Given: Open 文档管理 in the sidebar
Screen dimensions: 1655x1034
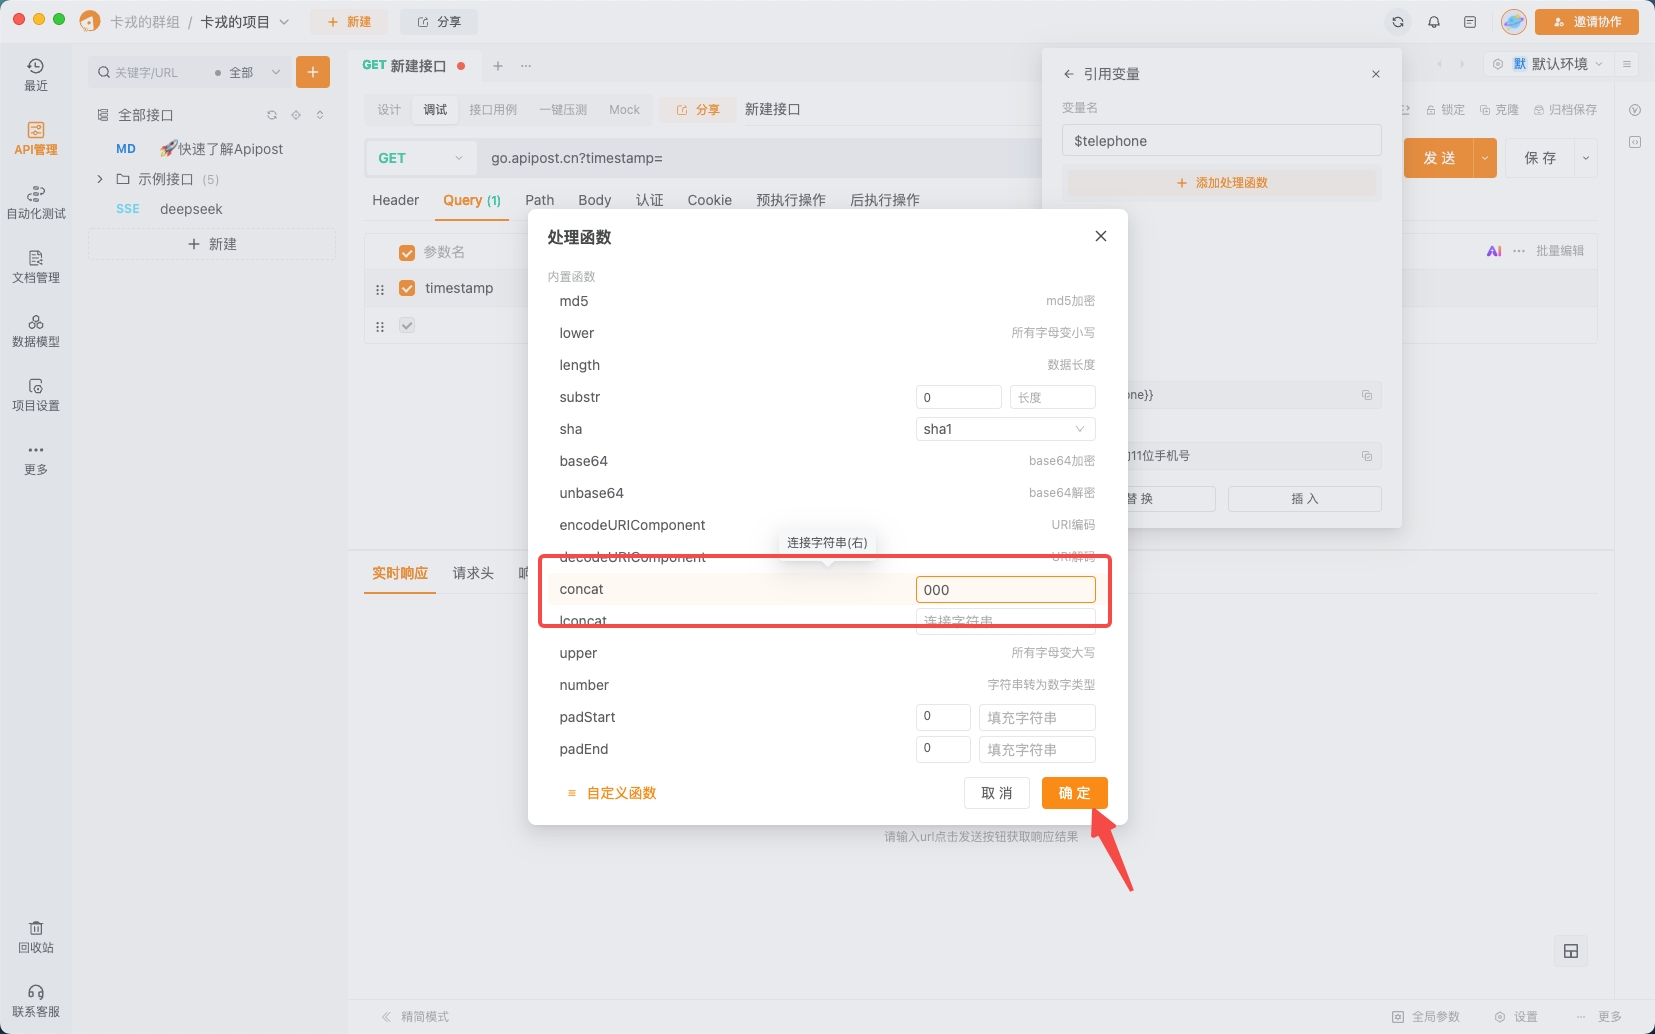Looking at the screenshot, I should 36,267.
